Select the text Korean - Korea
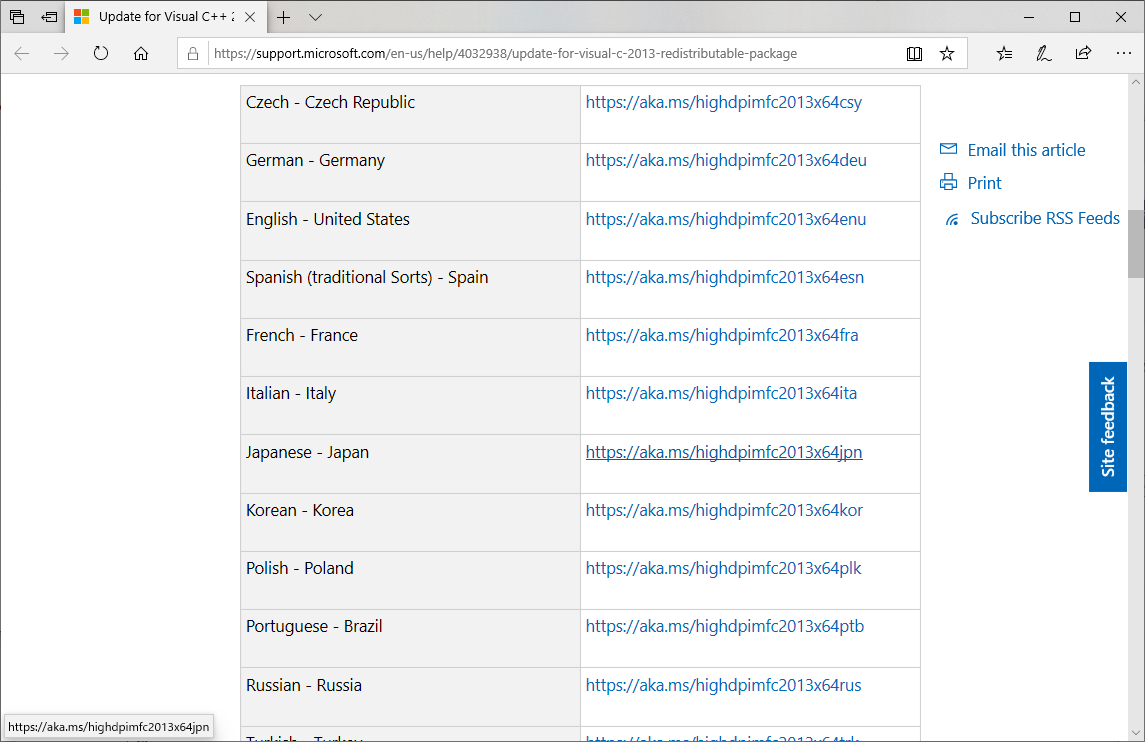The image size is (1145, 742). (x=300, y=510)
